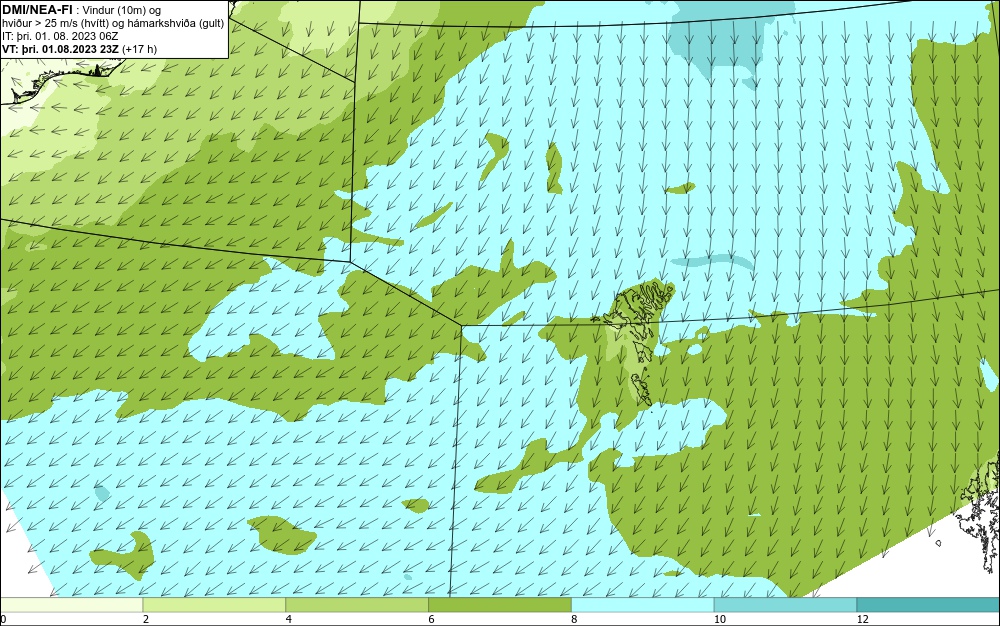This screenshot has width=1000, height=626.
Task: Click the 'hviður > 25 m/s (hvítt)' legend text
Action: [x=55, y=23]
